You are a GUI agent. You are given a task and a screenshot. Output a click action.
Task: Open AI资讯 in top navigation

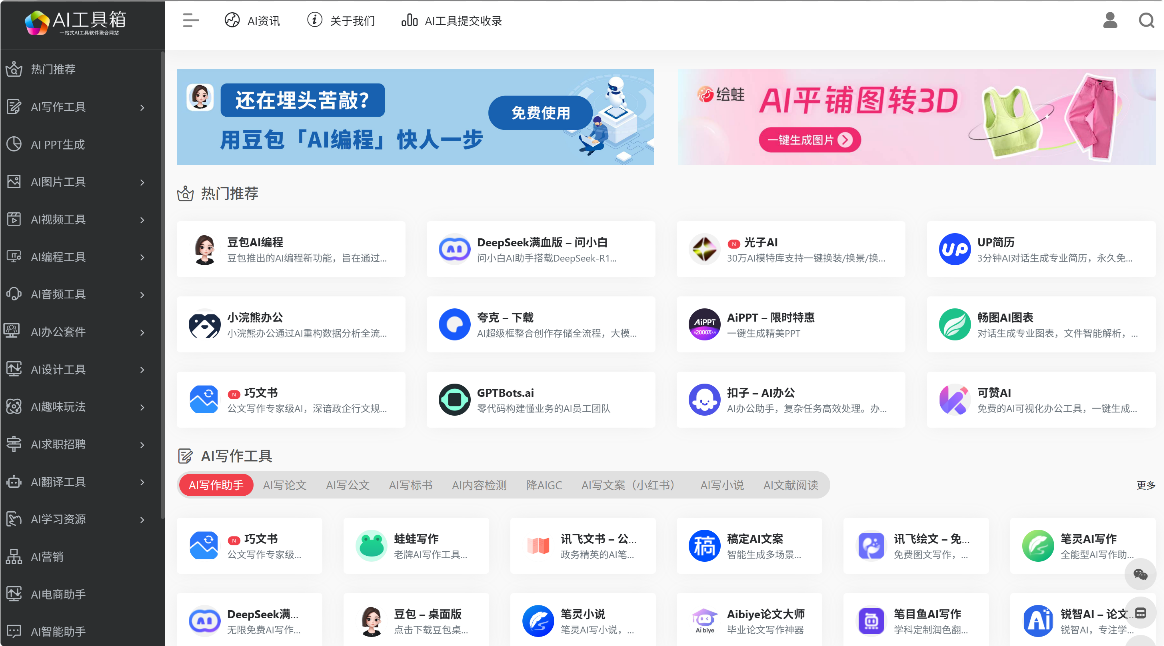(252, 21)
